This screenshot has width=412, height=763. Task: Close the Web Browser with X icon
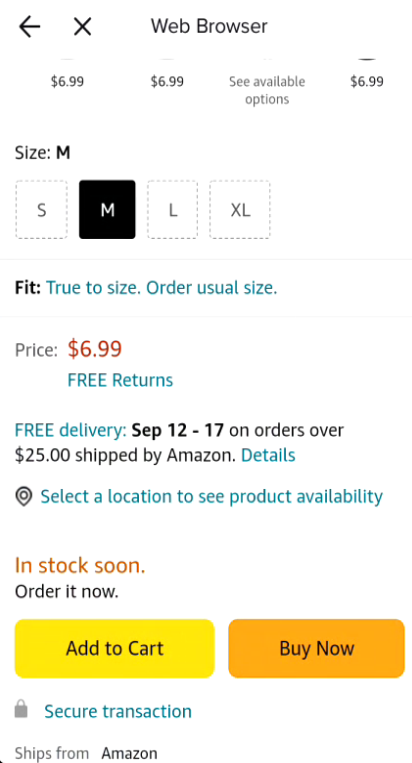82,26
